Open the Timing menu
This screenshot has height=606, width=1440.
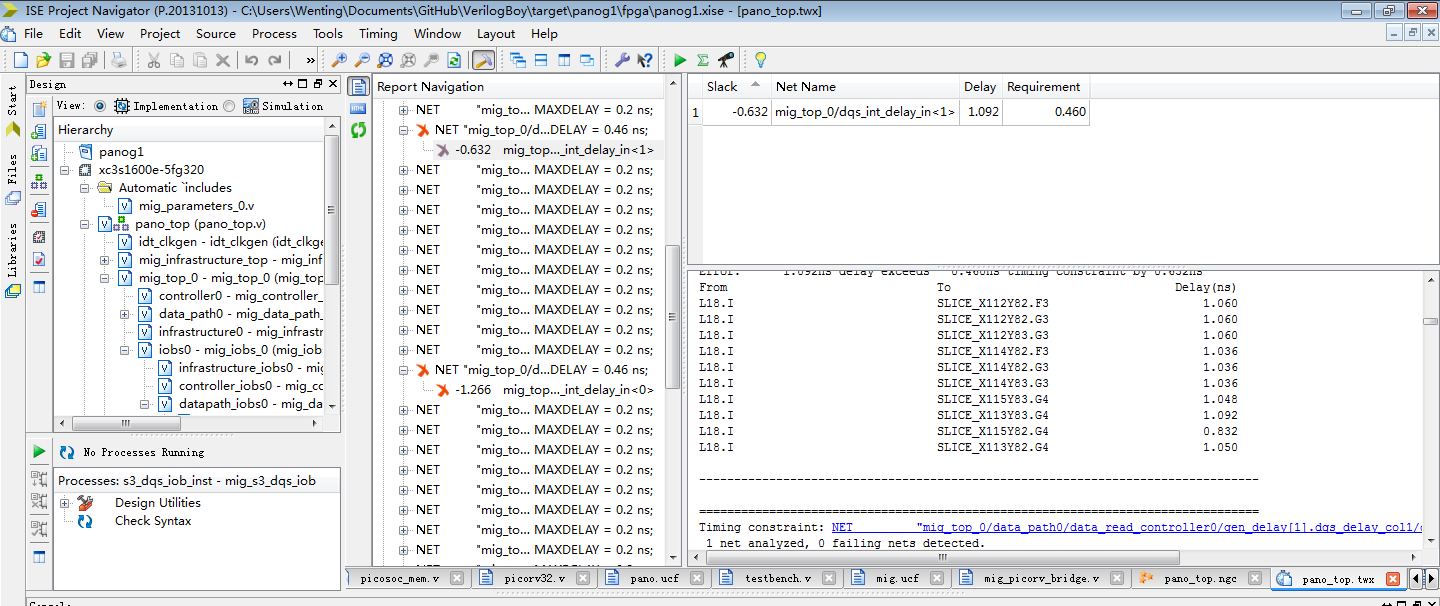click(x=378, y=33)
